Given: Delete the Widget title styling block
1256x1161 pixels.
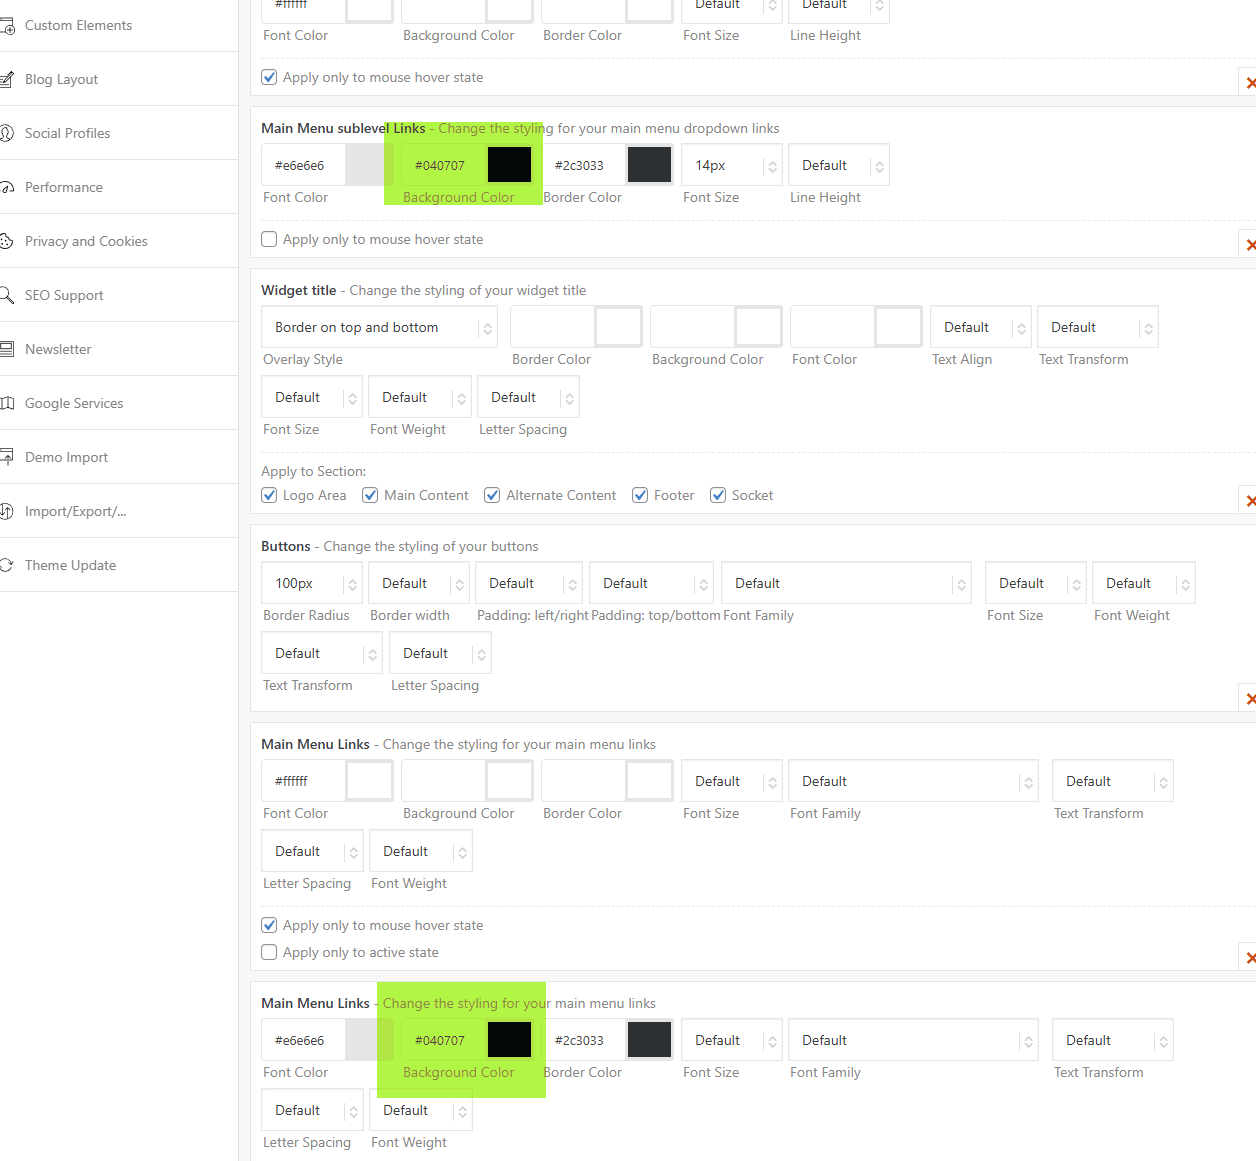Looking at the screenshot, I should (1249, 501).
